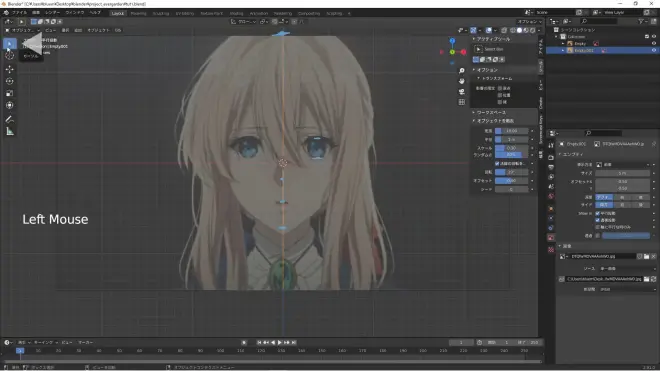660x371 pixels.
Task: Click reload icon beside image file path
Action: 654,279
